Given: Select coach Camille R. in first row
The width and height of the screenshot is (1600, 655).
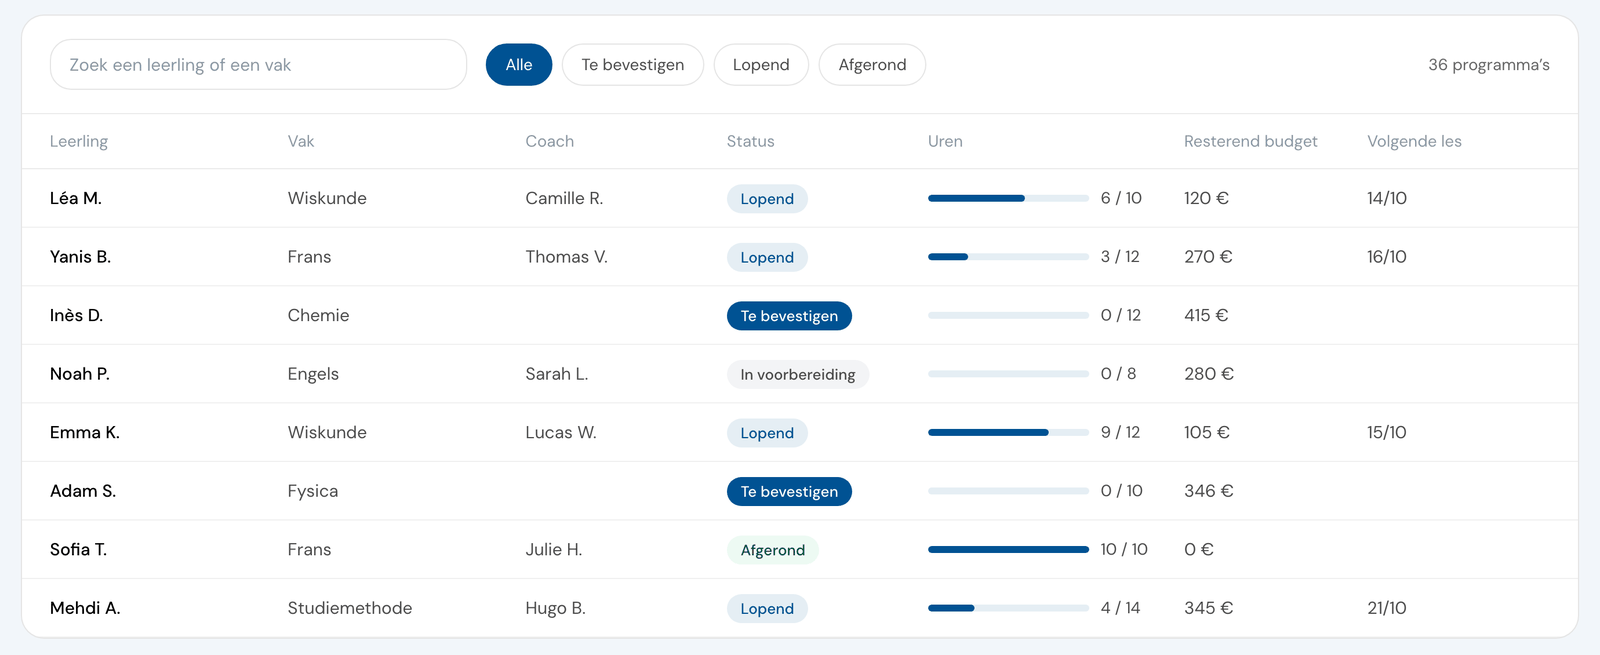Looking at the screenshot, I should 564,198.
